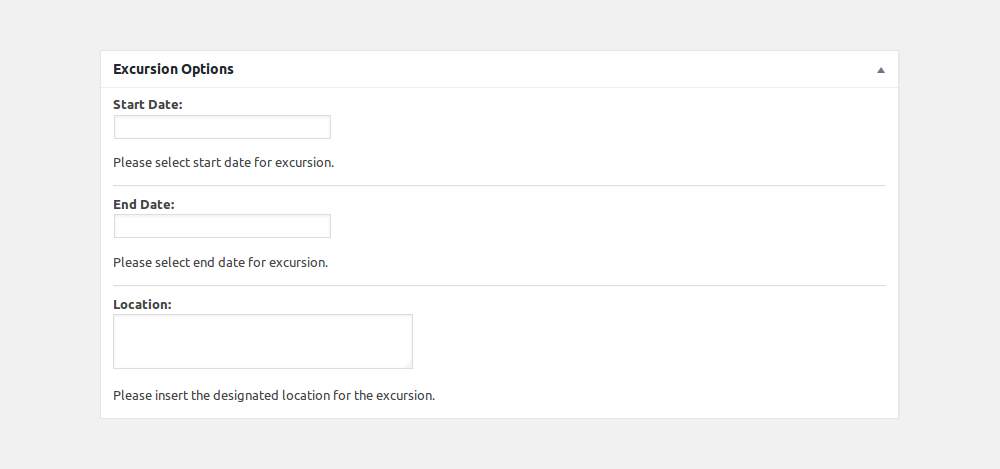Click the 'Excursion Options' panel title
This screenshot has width=1000, height=469.
click(173, 69)
